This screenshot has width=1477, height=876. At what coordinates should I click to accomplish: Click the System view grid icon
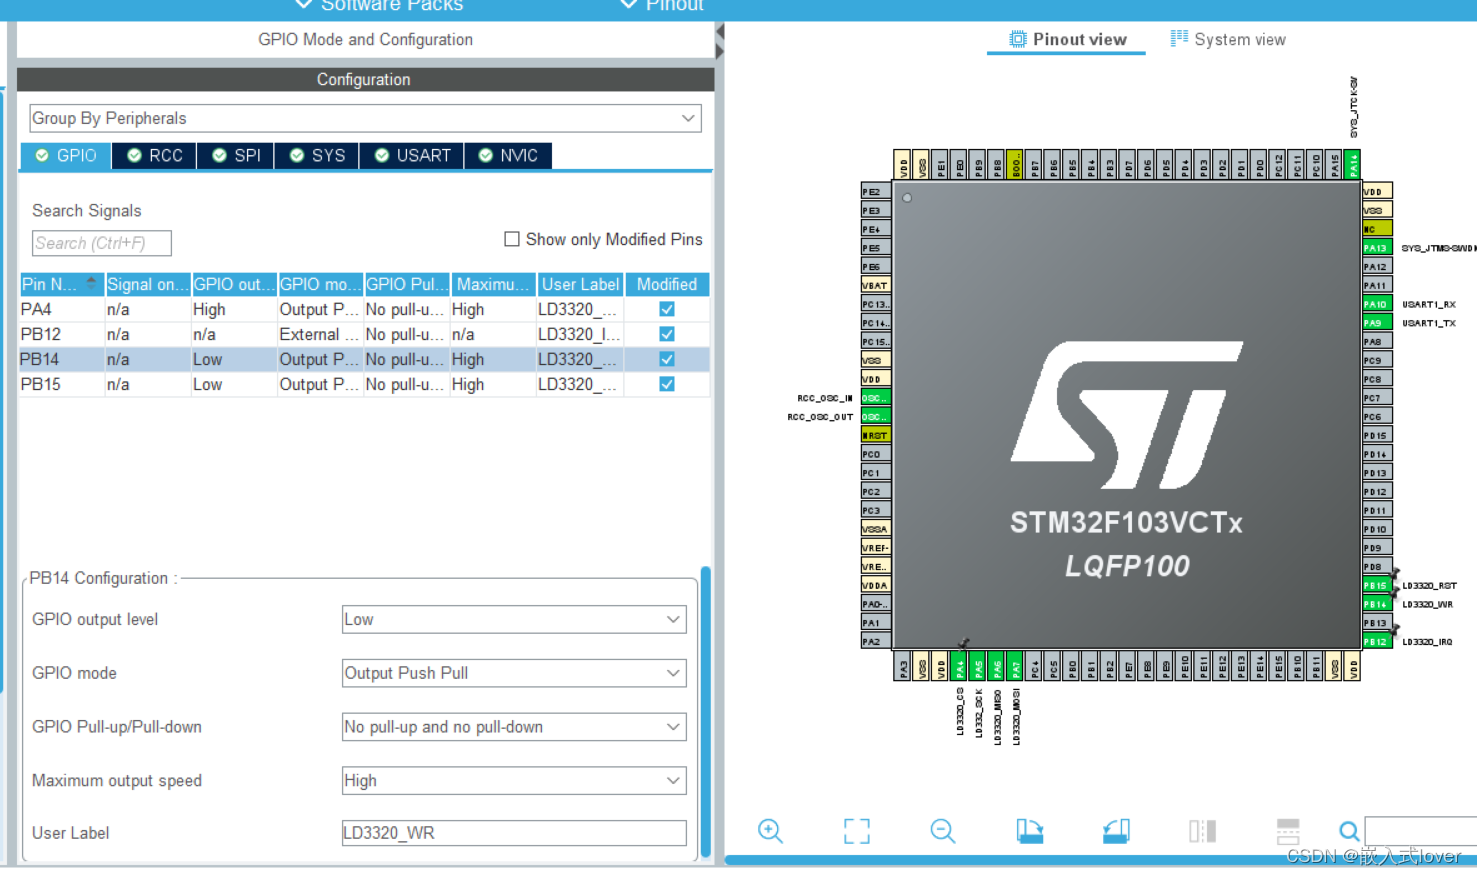(x=1179, y=38)
